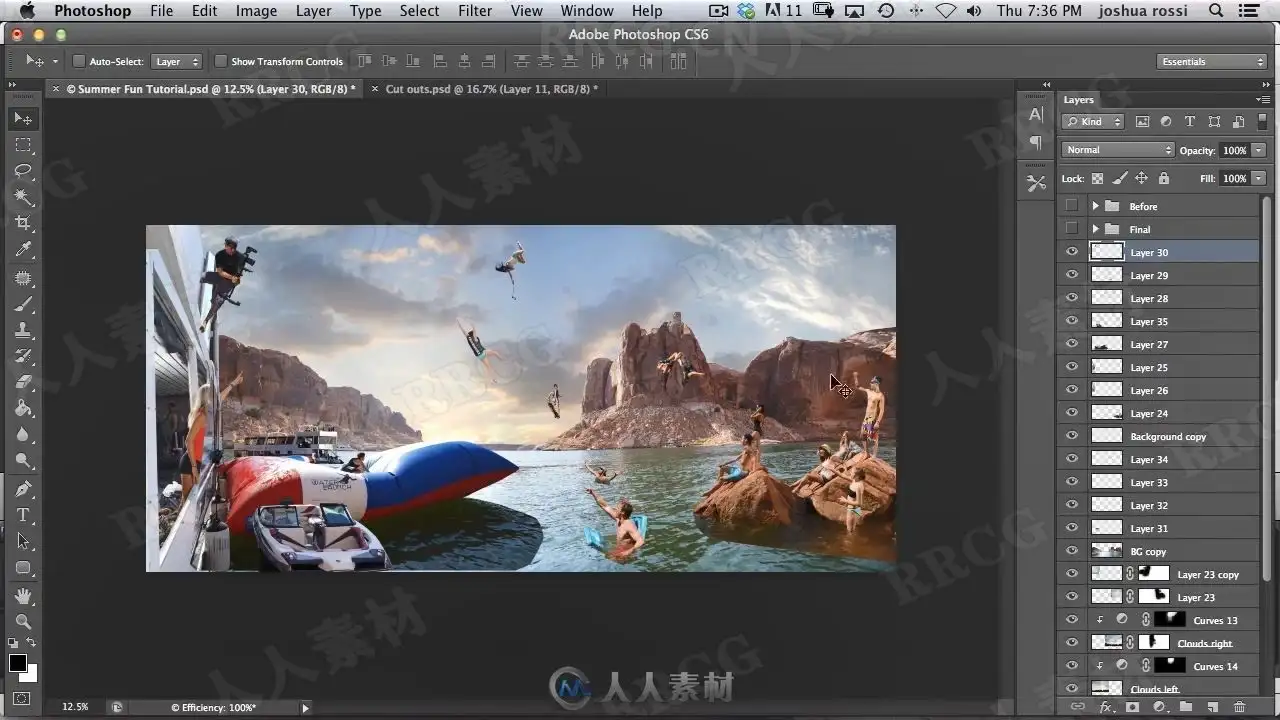Screen dimensions: 1280x720
Task: Open the Image menu
Action: point(256,11)
